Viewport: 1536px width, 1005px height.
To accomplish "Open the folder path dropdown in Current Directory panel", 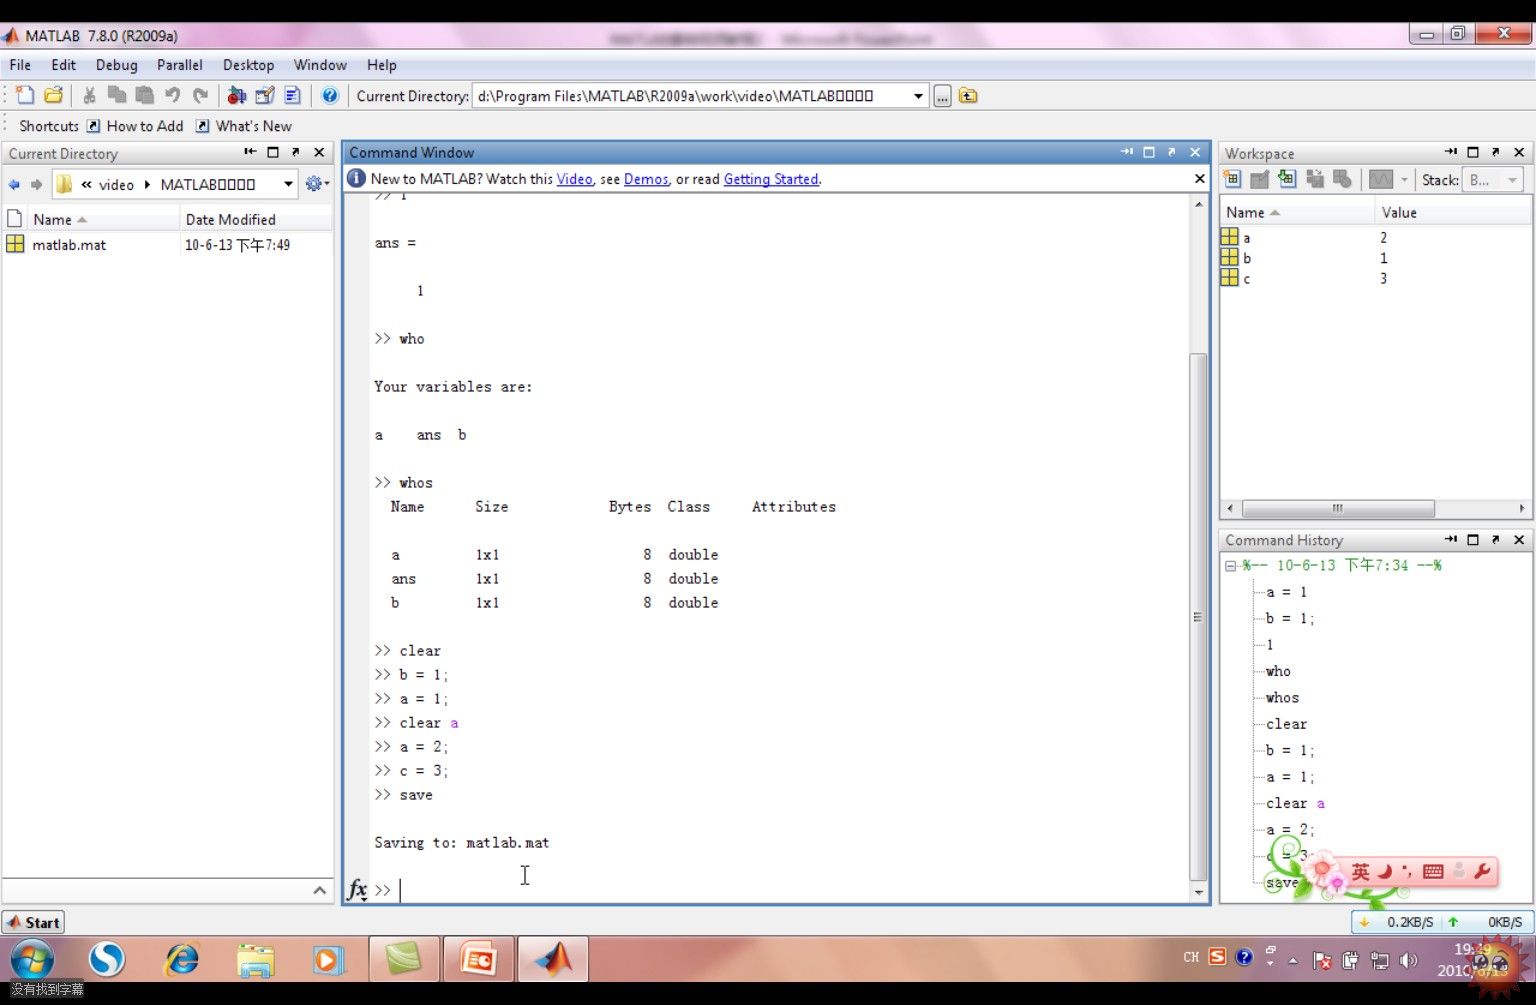I will (x=289, y=184).
